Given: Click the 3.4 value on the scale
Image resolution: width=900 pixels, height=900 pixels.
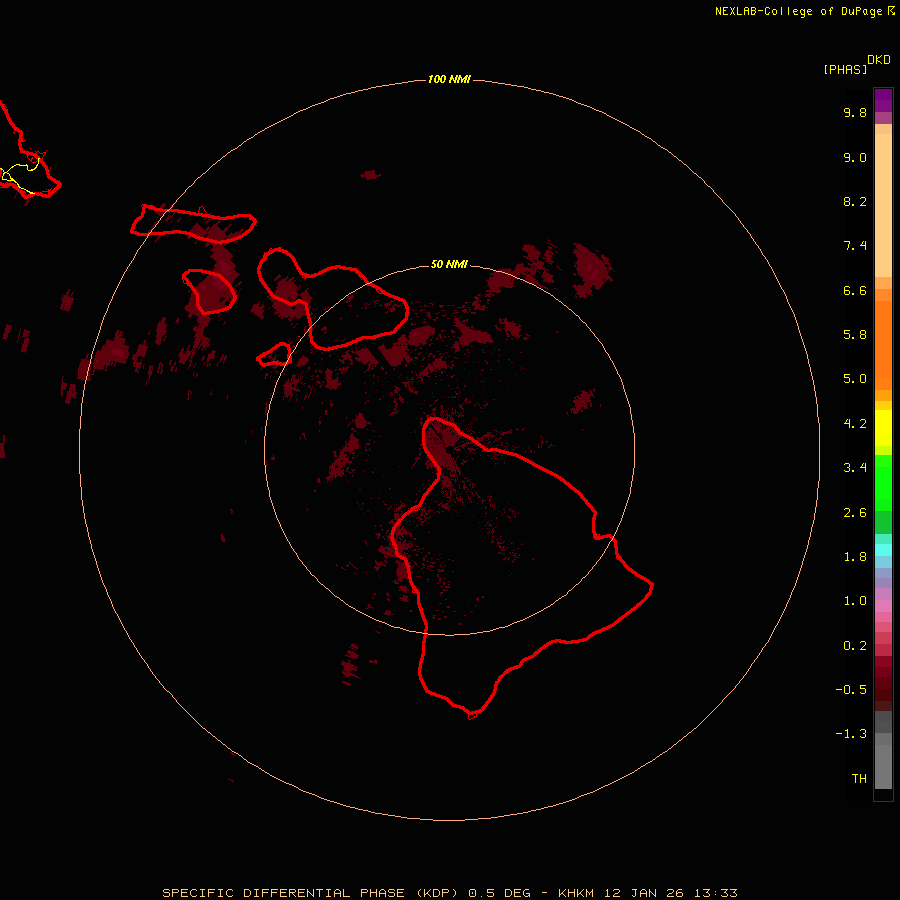Looking at the screenshot, I should [x=855, y=468].
